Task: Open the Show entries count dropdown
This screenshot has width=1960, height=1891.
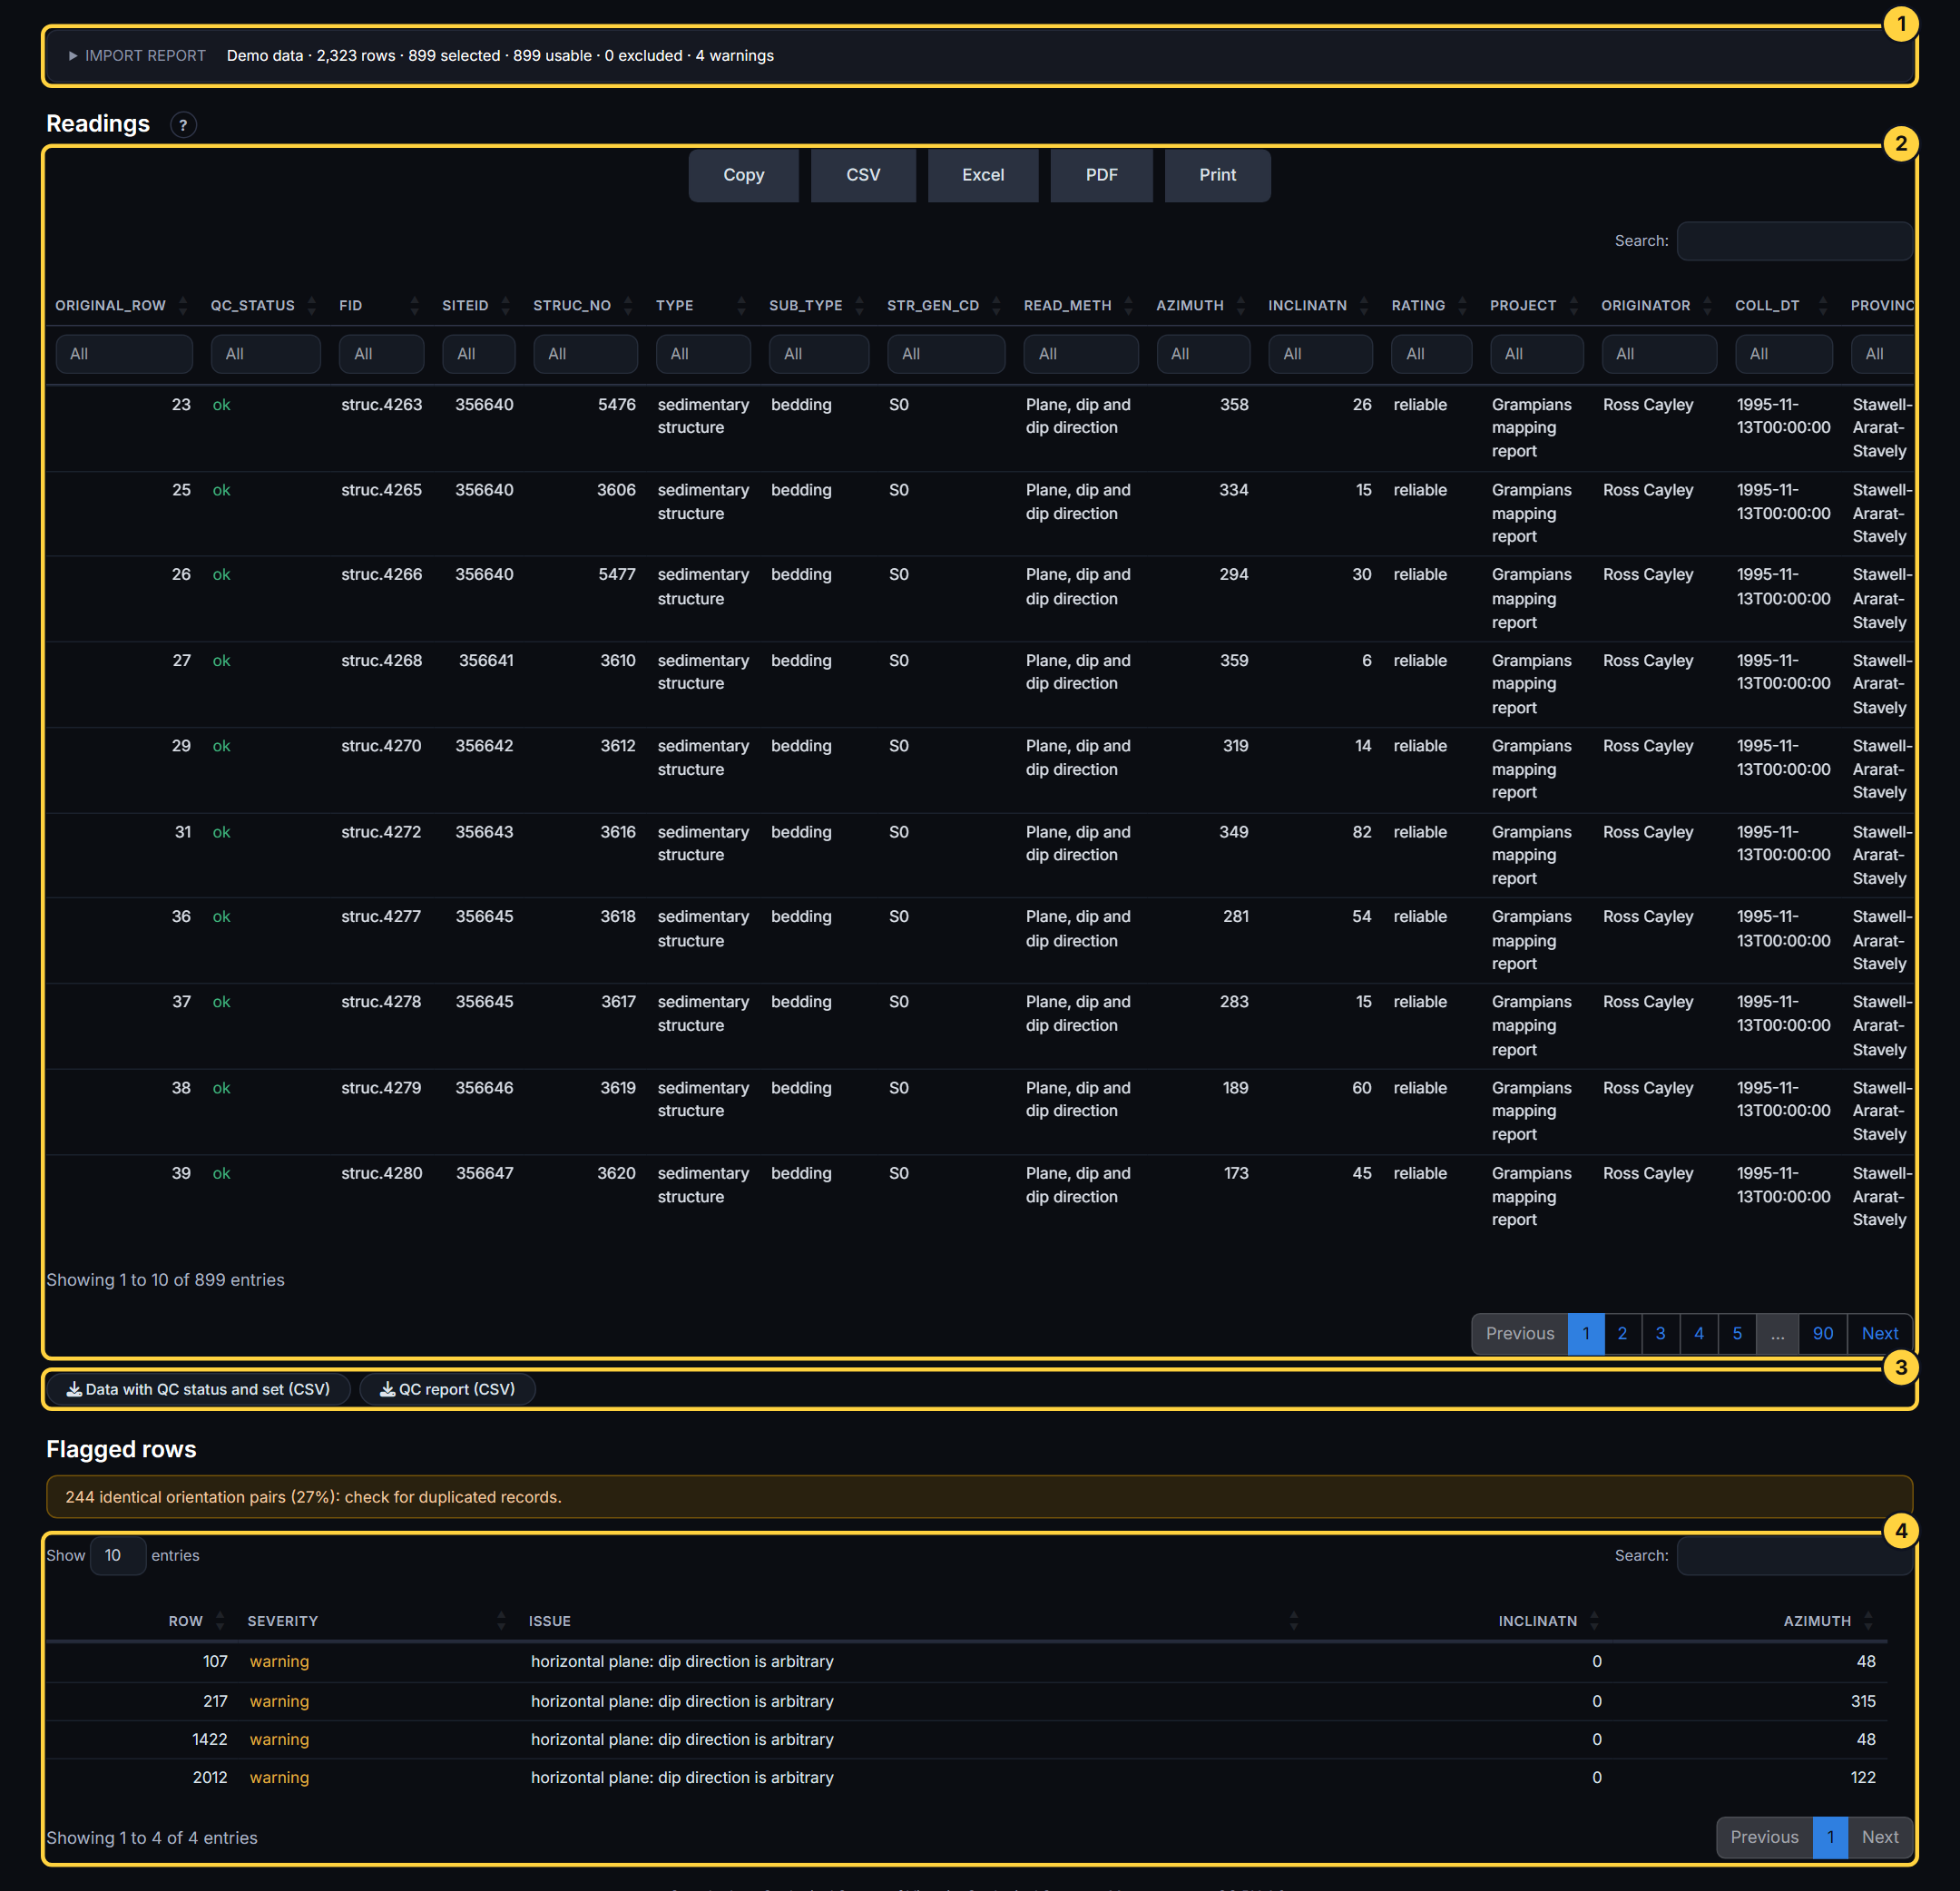Action: pos(118,1556)
